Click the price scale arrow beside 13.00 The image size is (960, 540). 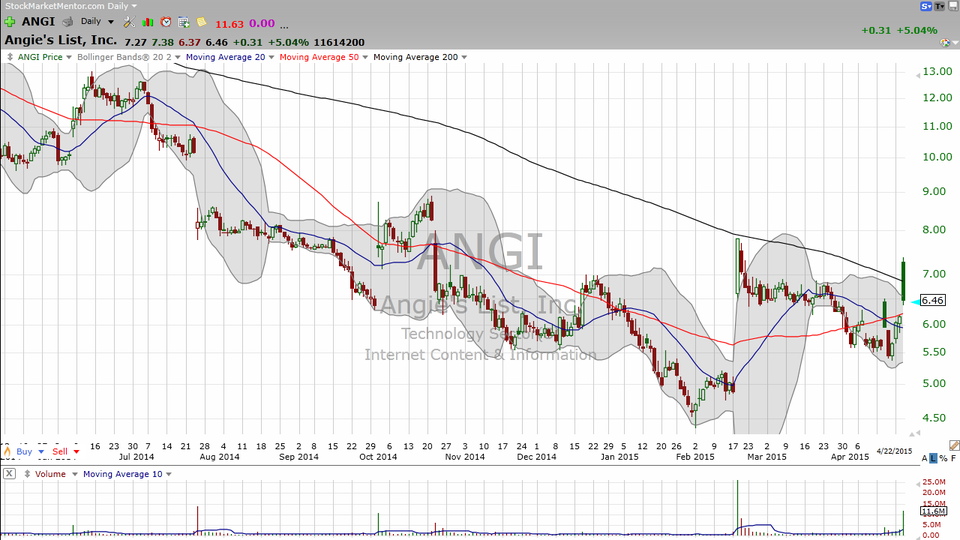click(x=917, y=76)
